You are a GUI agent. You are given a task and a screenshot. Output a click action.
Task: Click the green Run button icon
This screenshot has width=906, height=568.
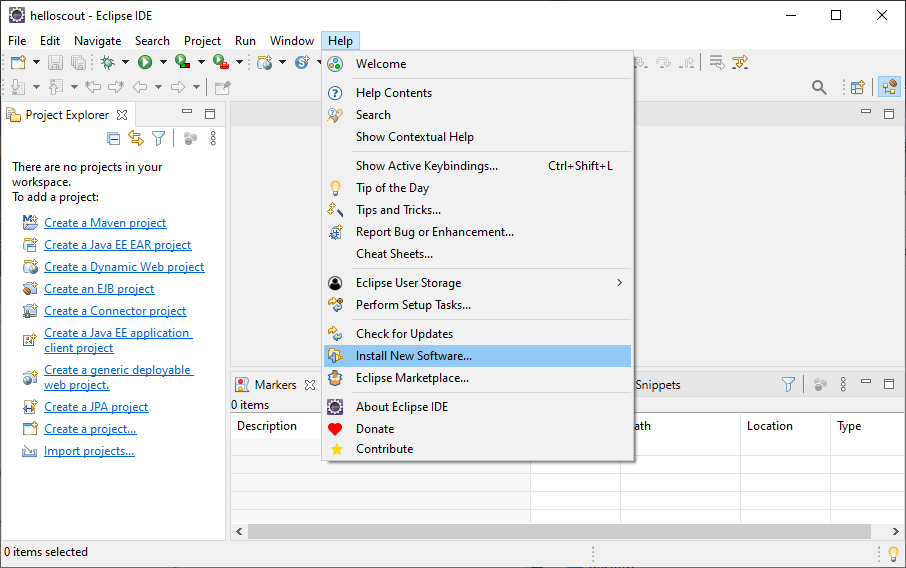click(x=145, y=62)
